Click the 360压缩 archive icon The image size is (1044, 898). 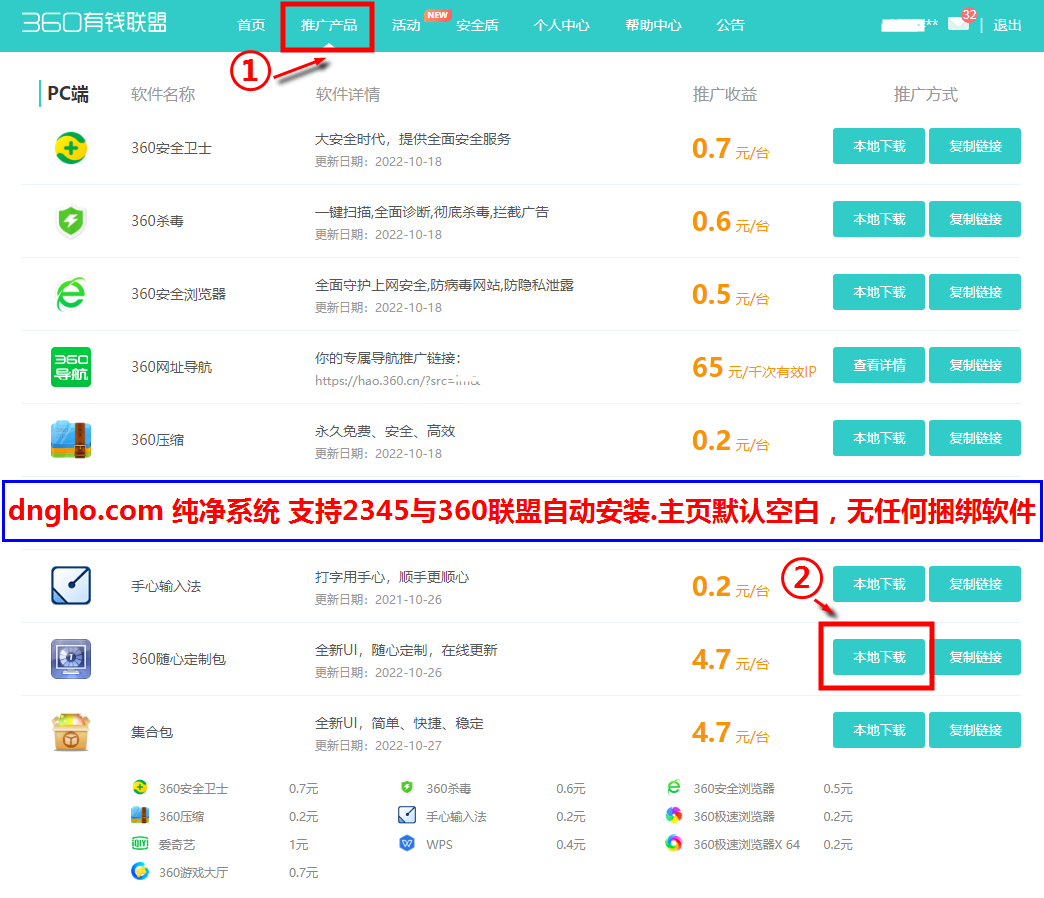click(x=71, y=439)
